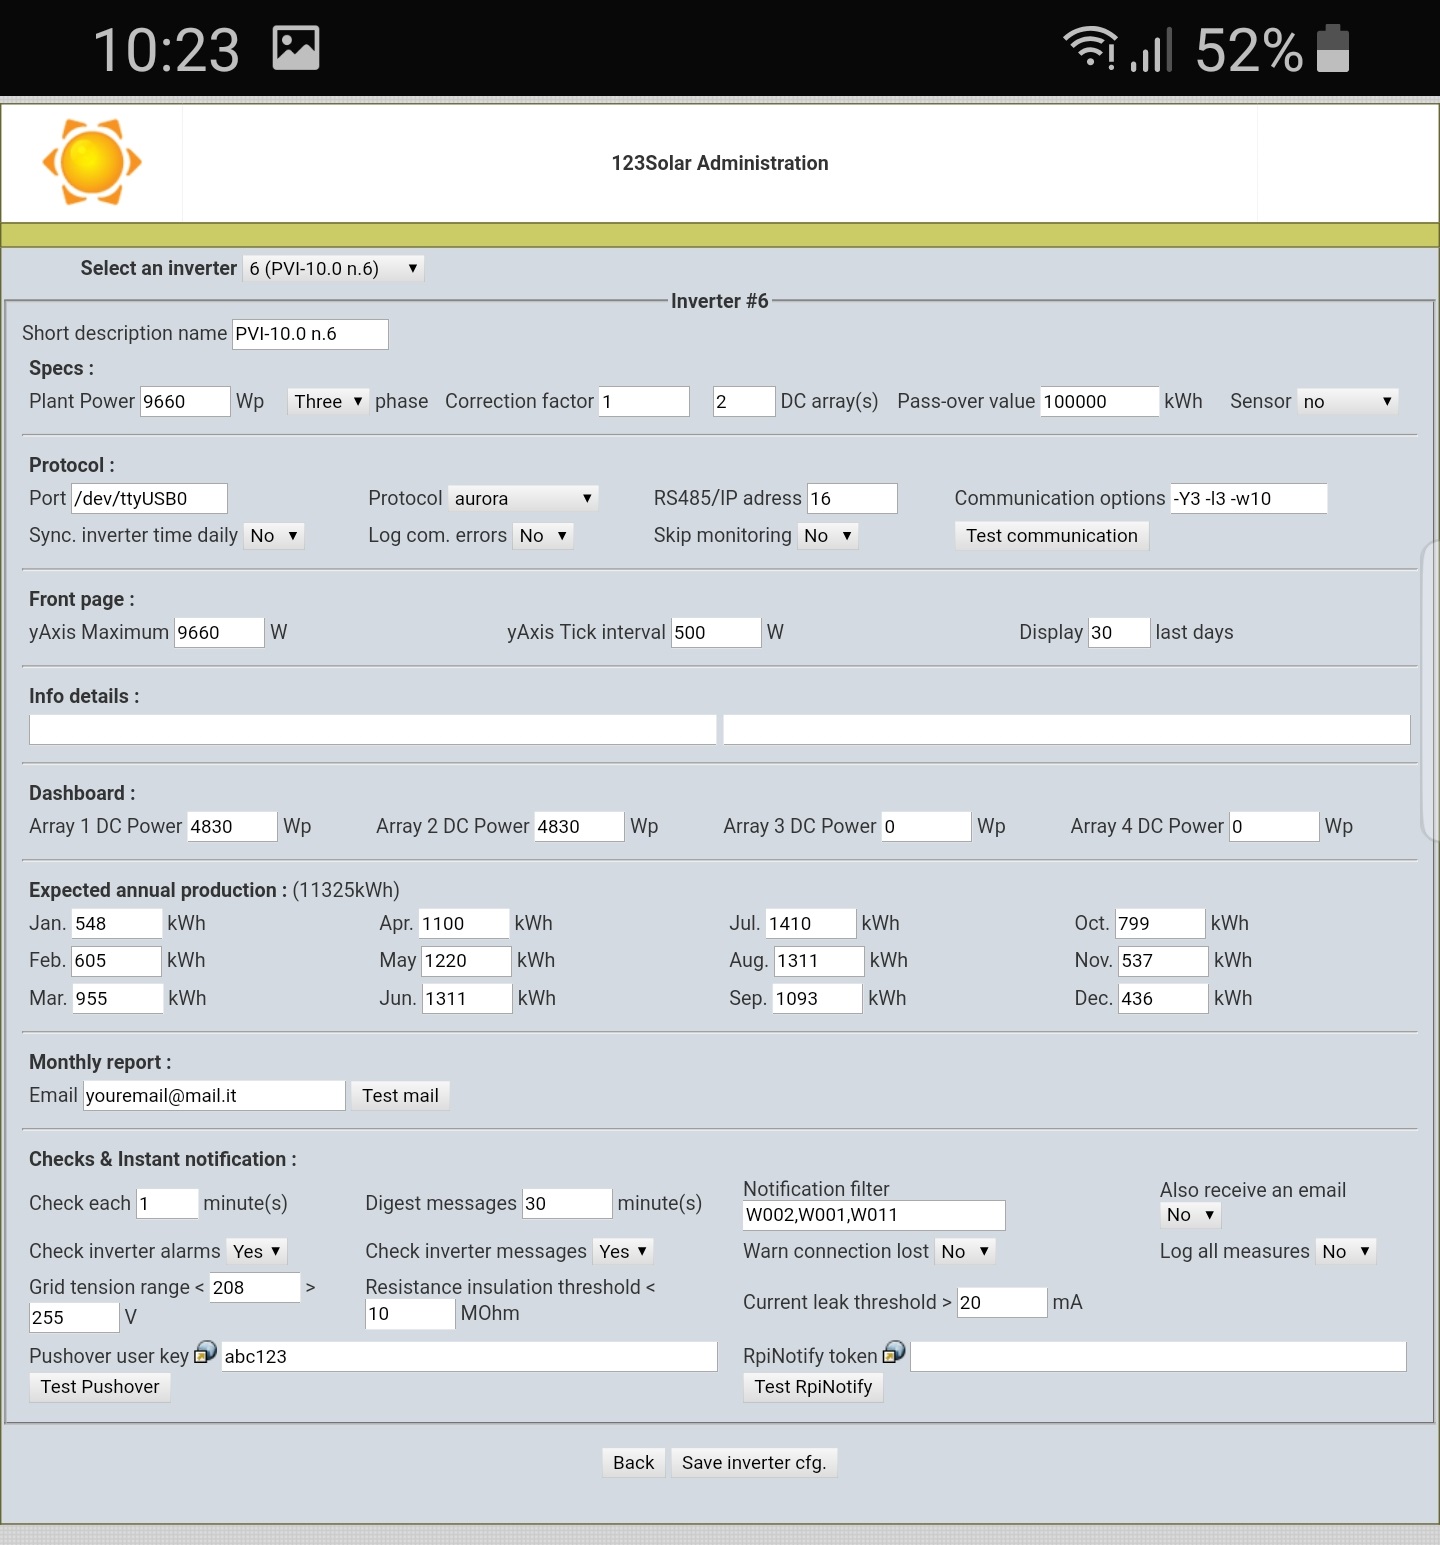Click the Test mail button
Image resolution: width=1440 pixels, height=1545 pixels.
pyautogui.click(x=400, y=1095)
